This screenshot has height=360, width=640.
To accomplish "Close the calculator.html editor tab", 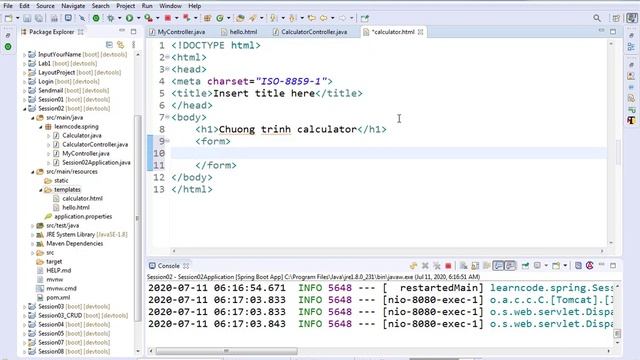I will pyautogui.click(x=420, y=32).
